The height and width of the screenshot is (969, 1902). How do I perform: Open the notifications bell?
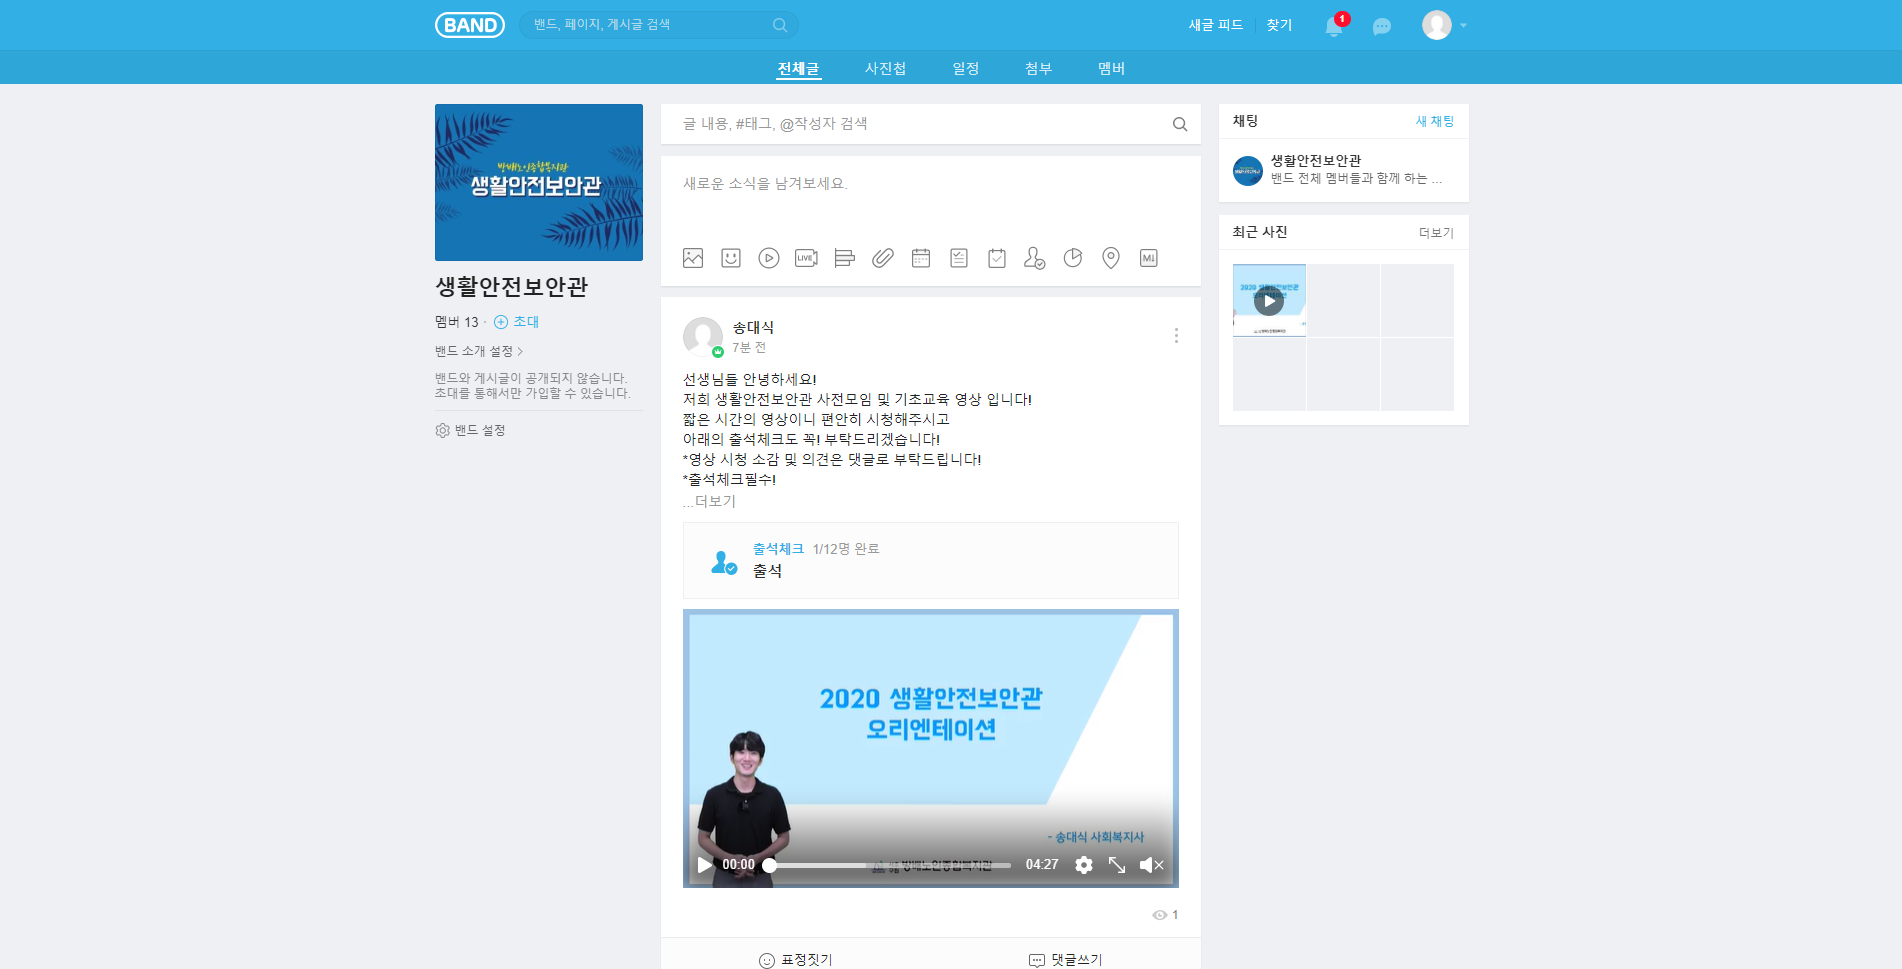[1334, 26]
